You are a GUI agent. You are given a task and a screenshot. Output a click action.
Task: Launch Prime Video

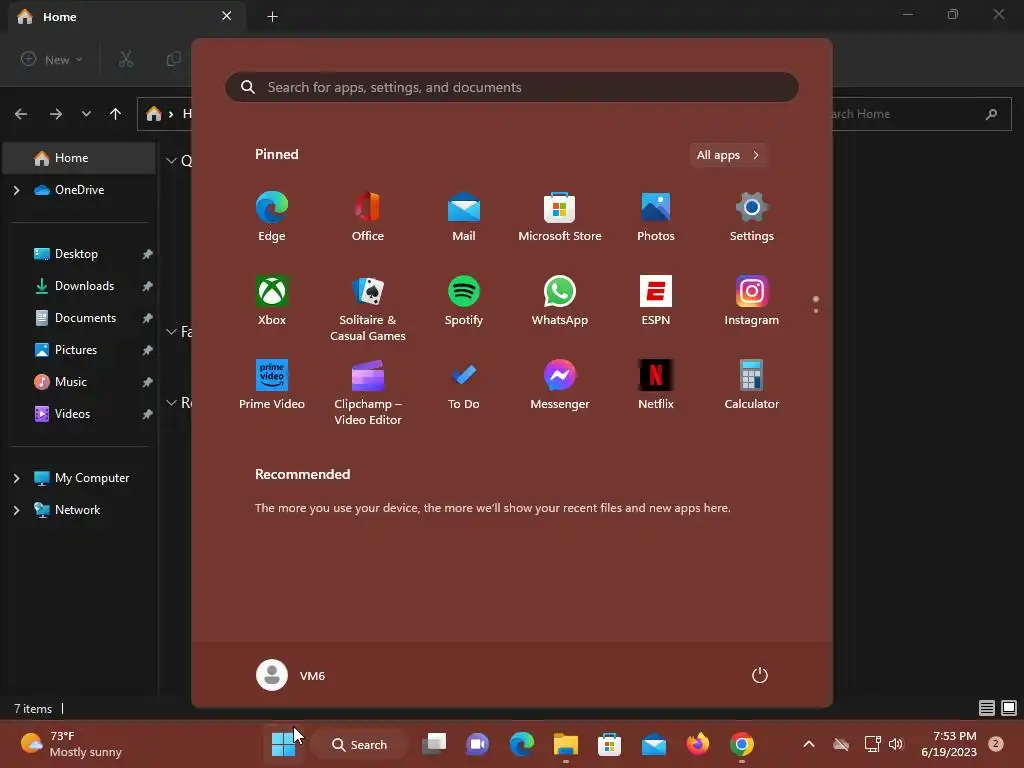pos(272,385)
